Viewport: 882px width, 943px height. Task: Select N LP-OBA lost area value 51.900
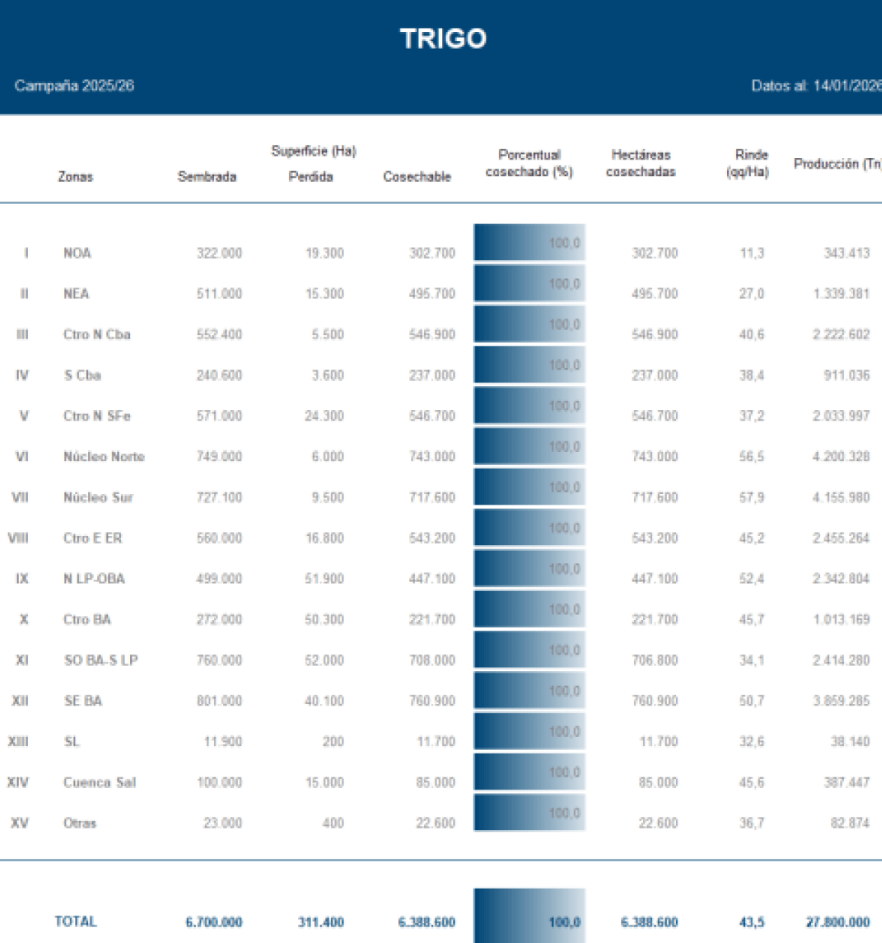coord(324,579)
